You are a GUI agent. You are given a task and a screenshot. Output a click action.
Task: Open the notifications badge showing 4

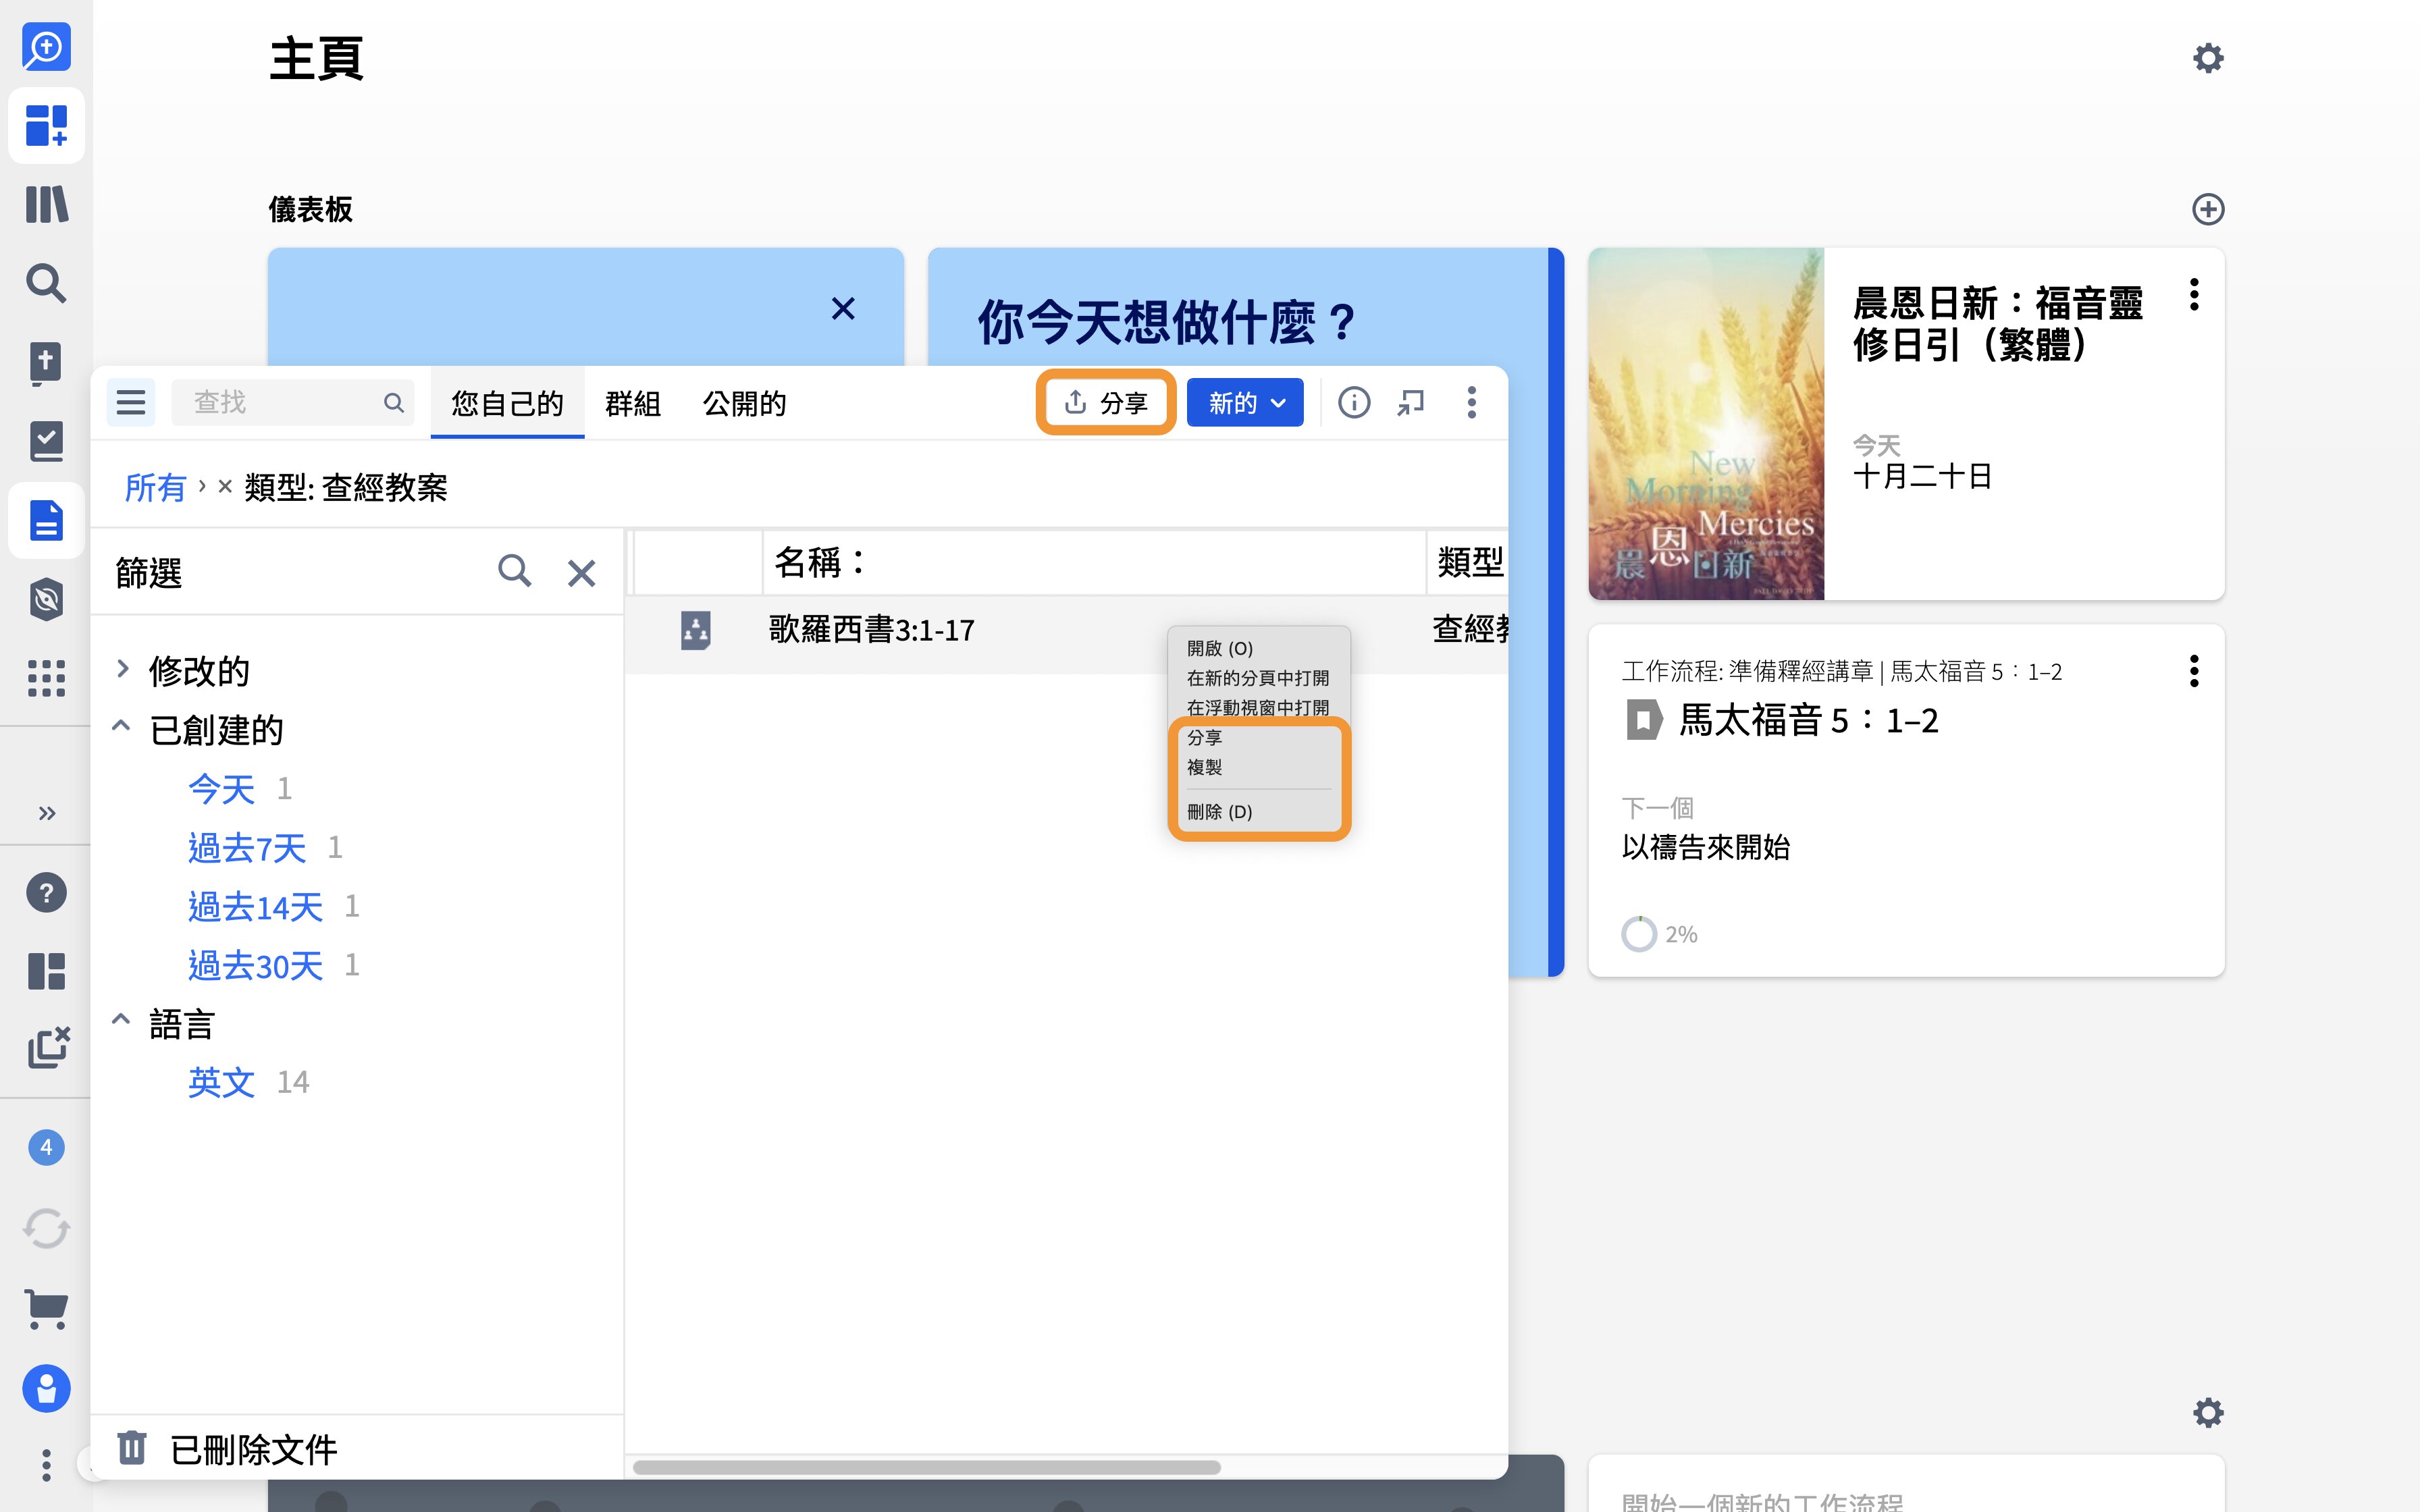tap(46, 1147)
